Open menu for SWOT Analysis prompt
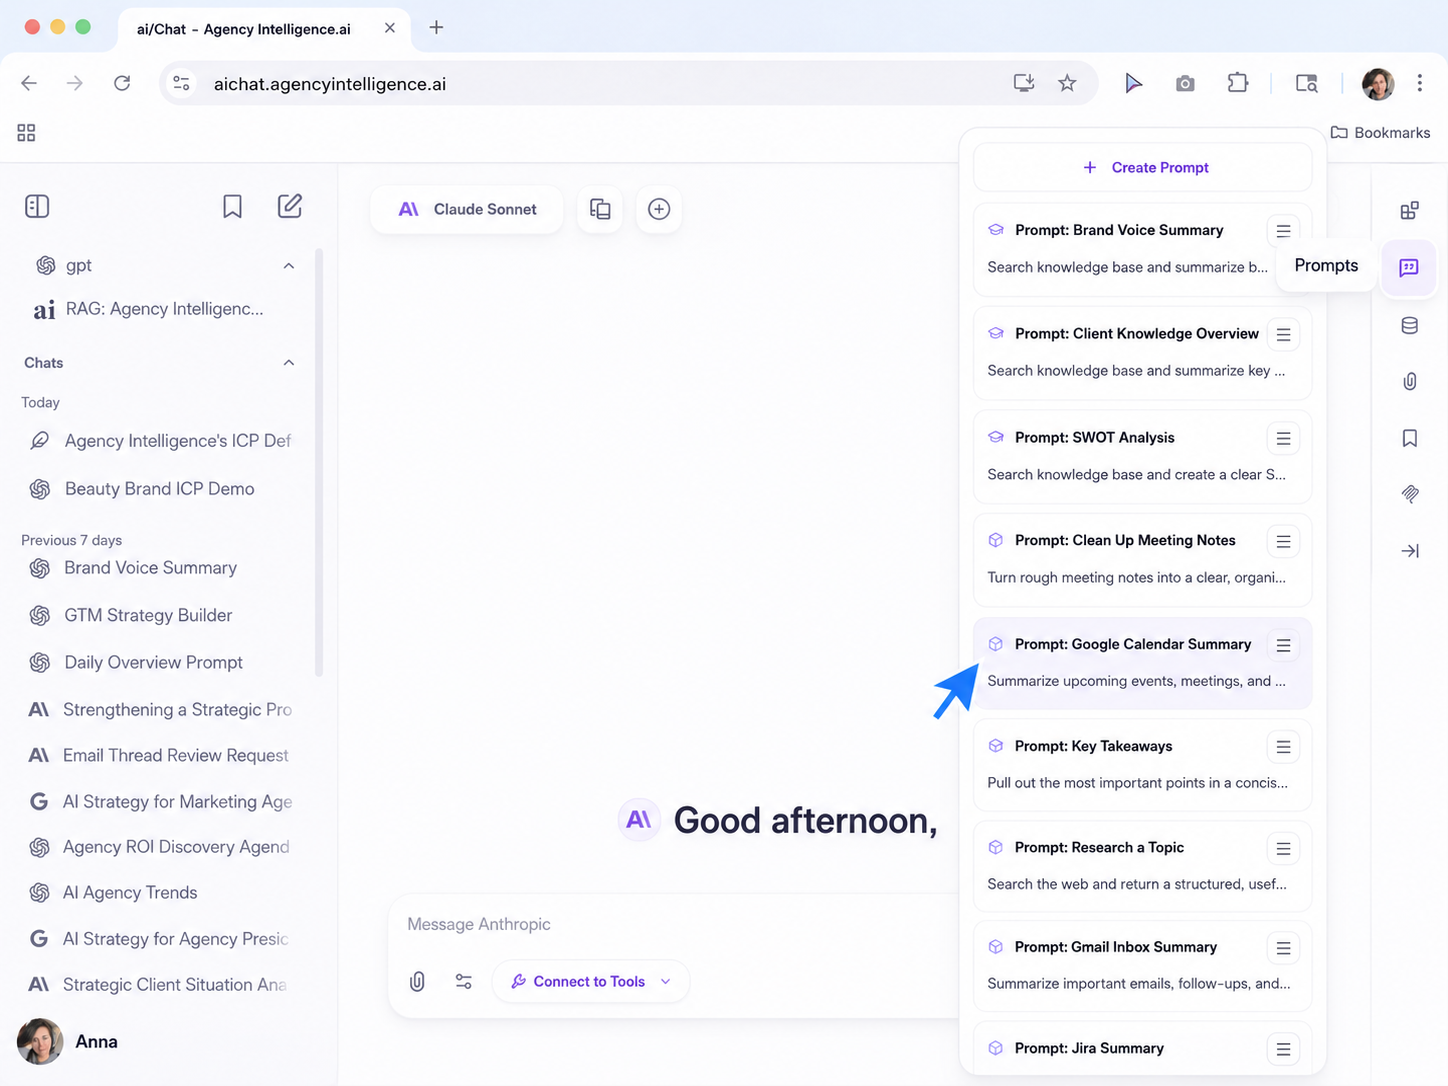 1283,439
